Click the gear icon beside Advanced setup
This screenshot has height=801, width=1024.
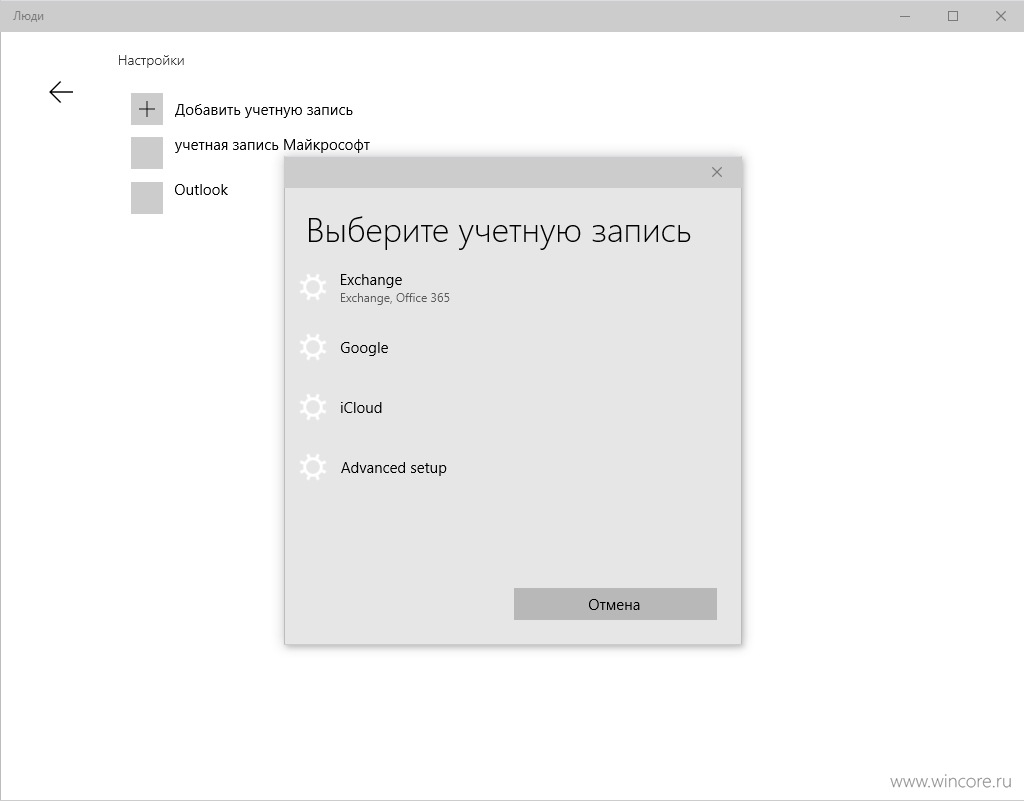[x=313, y=467]
